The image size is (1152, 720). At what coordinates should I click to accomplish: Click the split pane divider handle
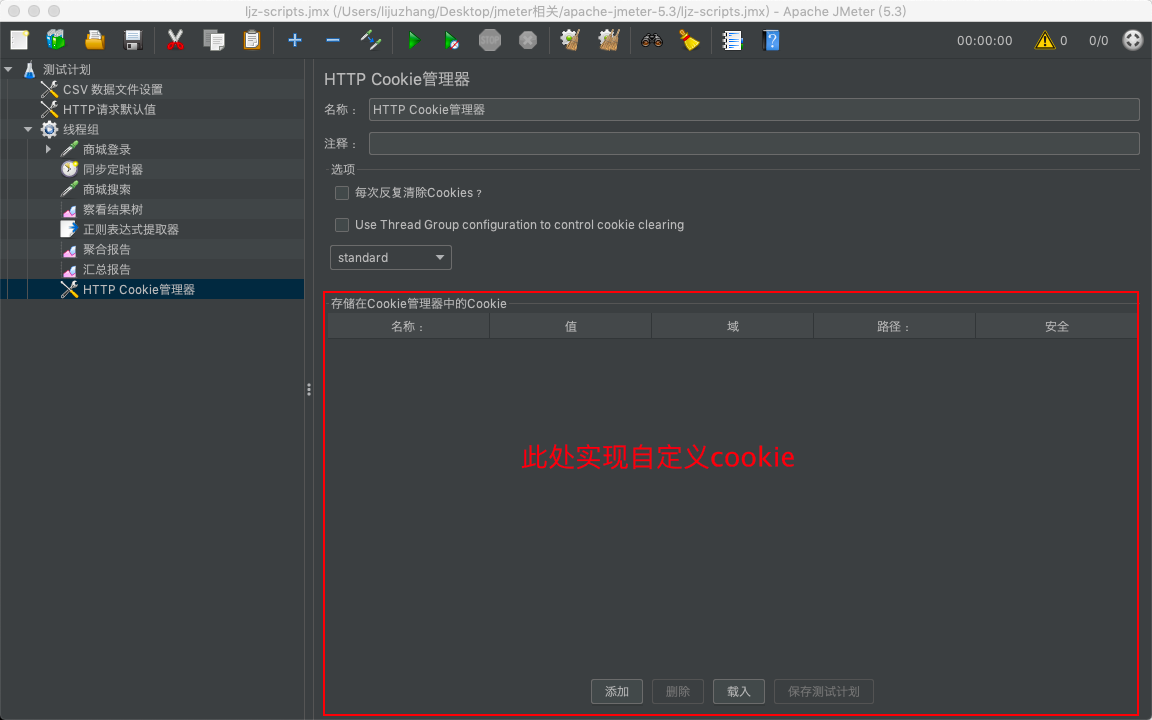pyautogui.click(x=309, y=389)
